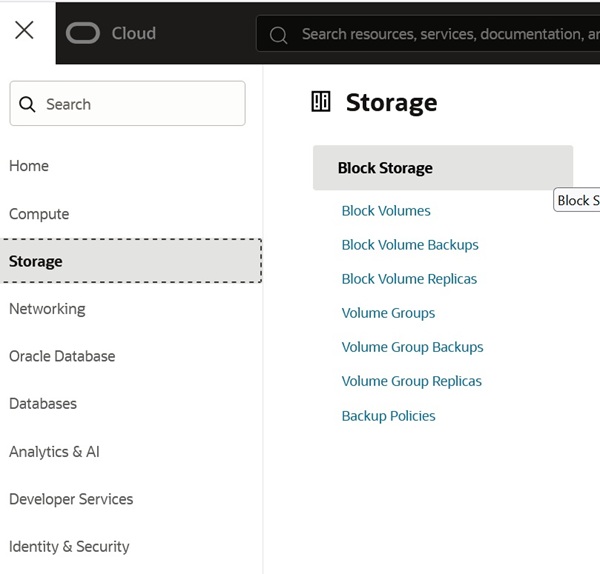Open the Networking menu category

tap(47, 309)
